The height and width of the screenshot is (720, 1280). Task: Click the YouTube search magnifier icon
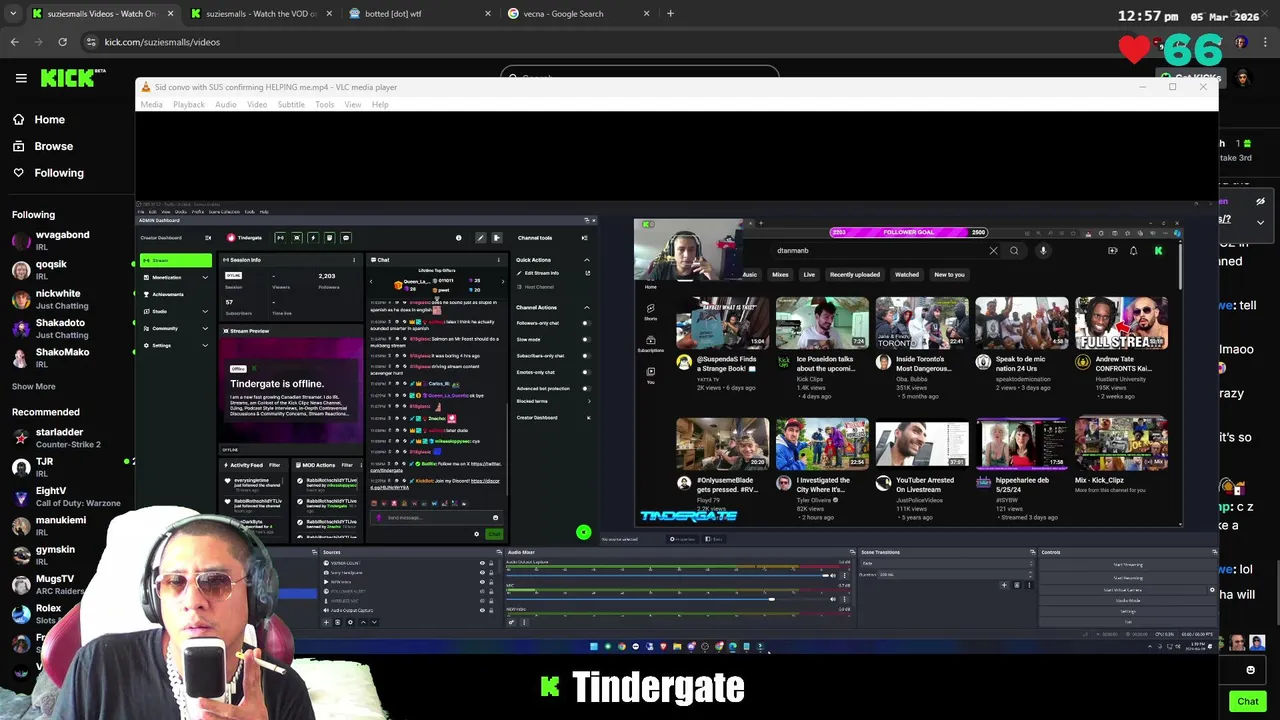point(1014,251)
